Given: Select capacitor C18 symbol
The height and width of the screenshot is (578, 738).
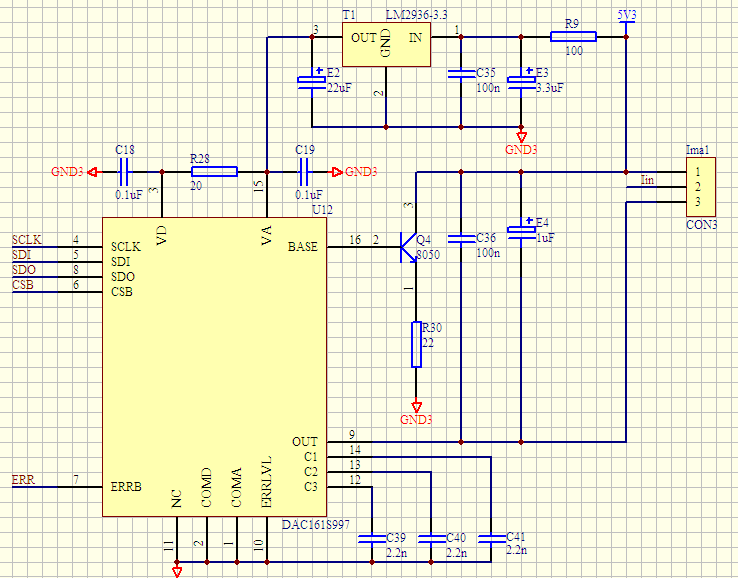Looking at the screenshot, I should [x=123, y=172].
